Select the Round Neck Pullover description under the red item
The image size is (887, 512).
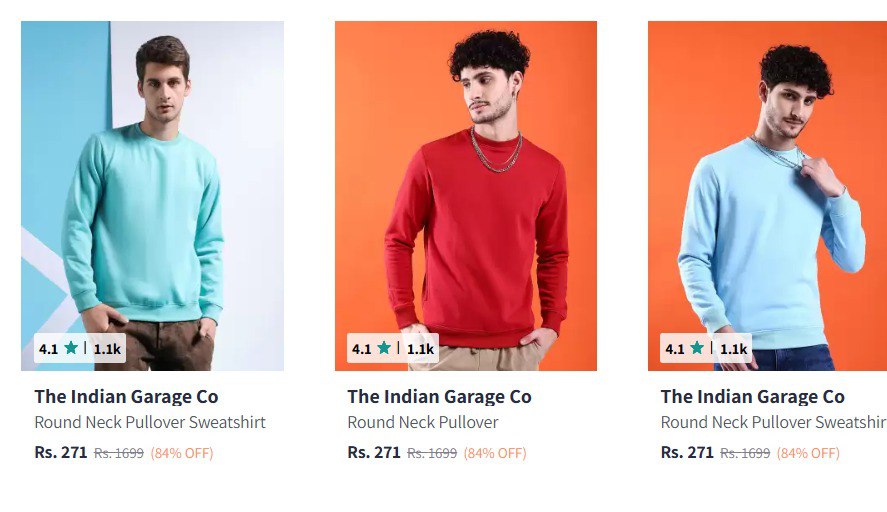[423, 423]
